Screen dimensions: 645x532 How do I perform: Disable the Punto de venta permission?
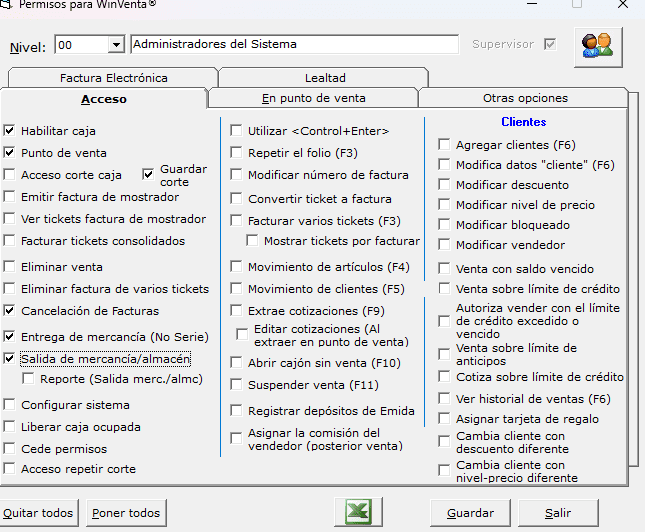point(10,153)
